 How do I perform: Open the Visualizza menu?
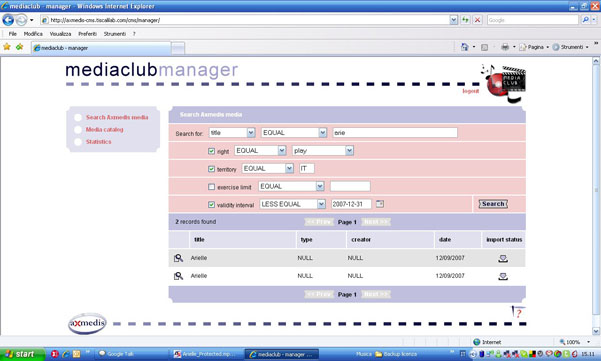(x=60, y=34)
